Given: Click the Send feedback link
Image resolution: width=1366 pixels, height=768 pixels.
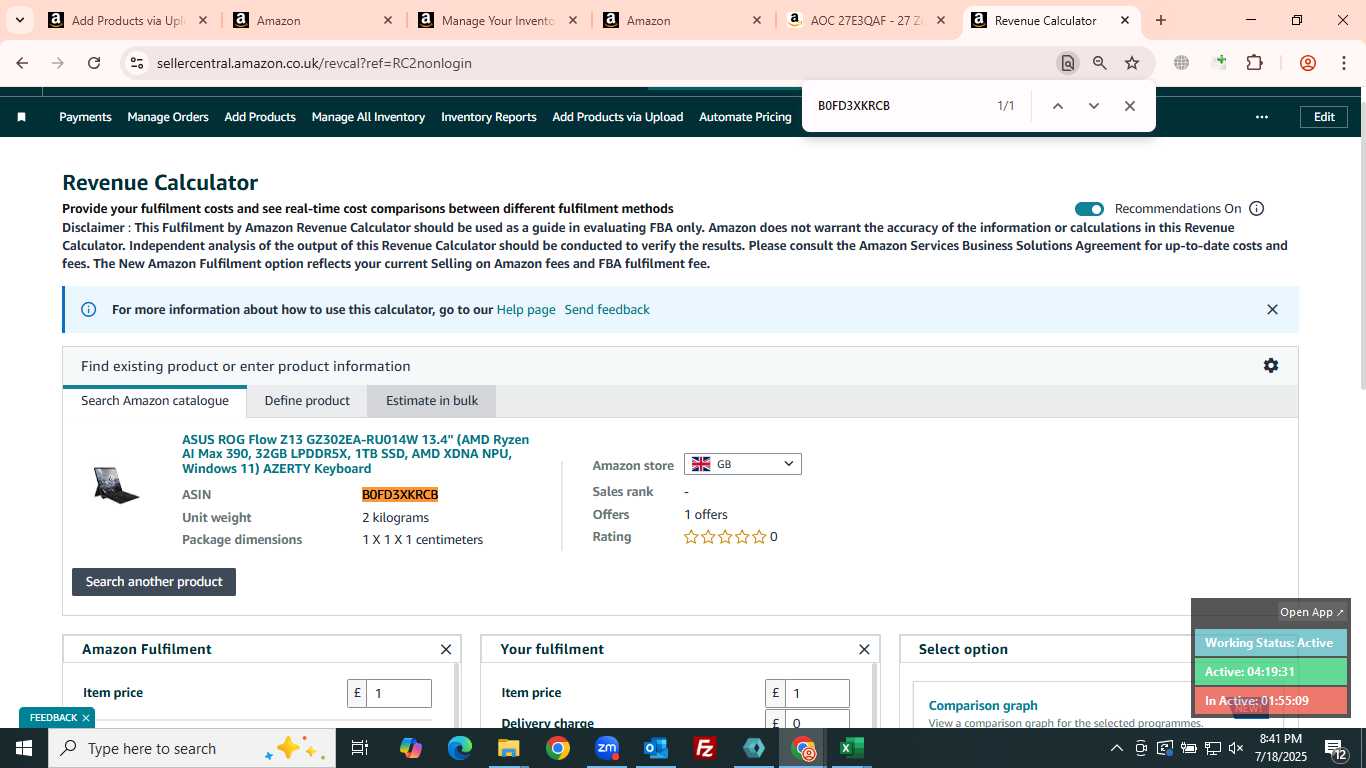Looking at the screenshot, I should [607, 310].
